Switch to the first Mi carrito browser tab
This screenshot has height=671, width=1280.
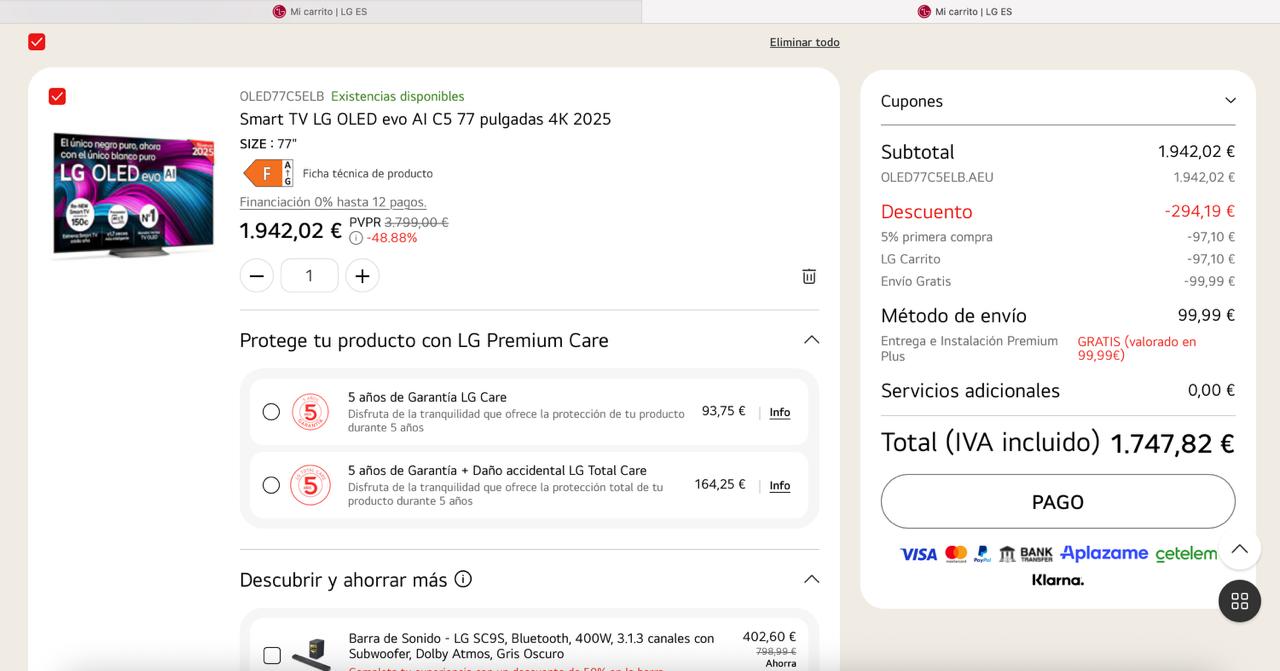point(320,12)
